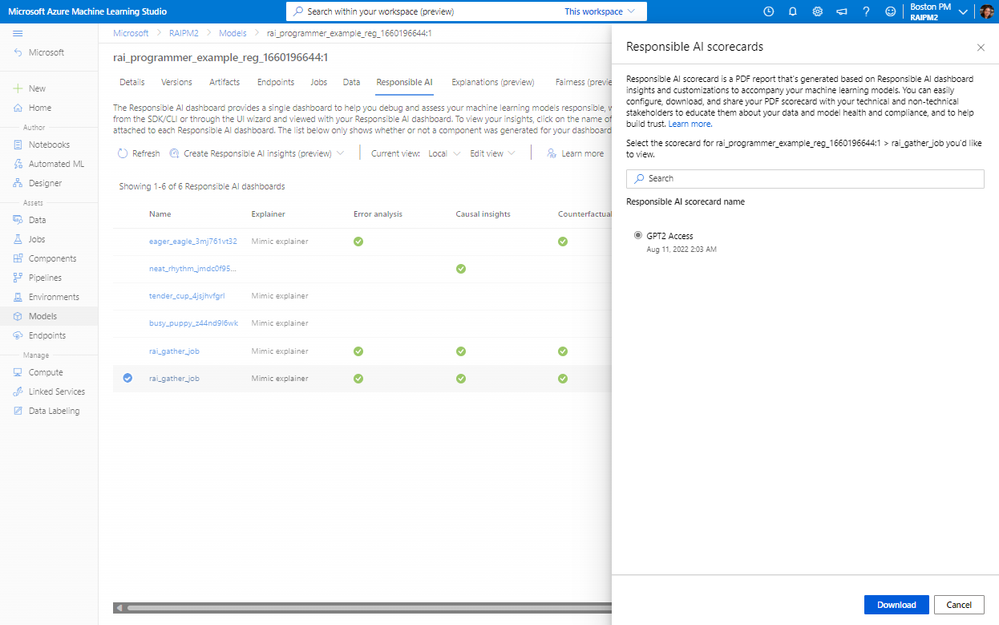Sort by the Name column header
This screenshot has height=625, width=999.
(x=160, y=214)
